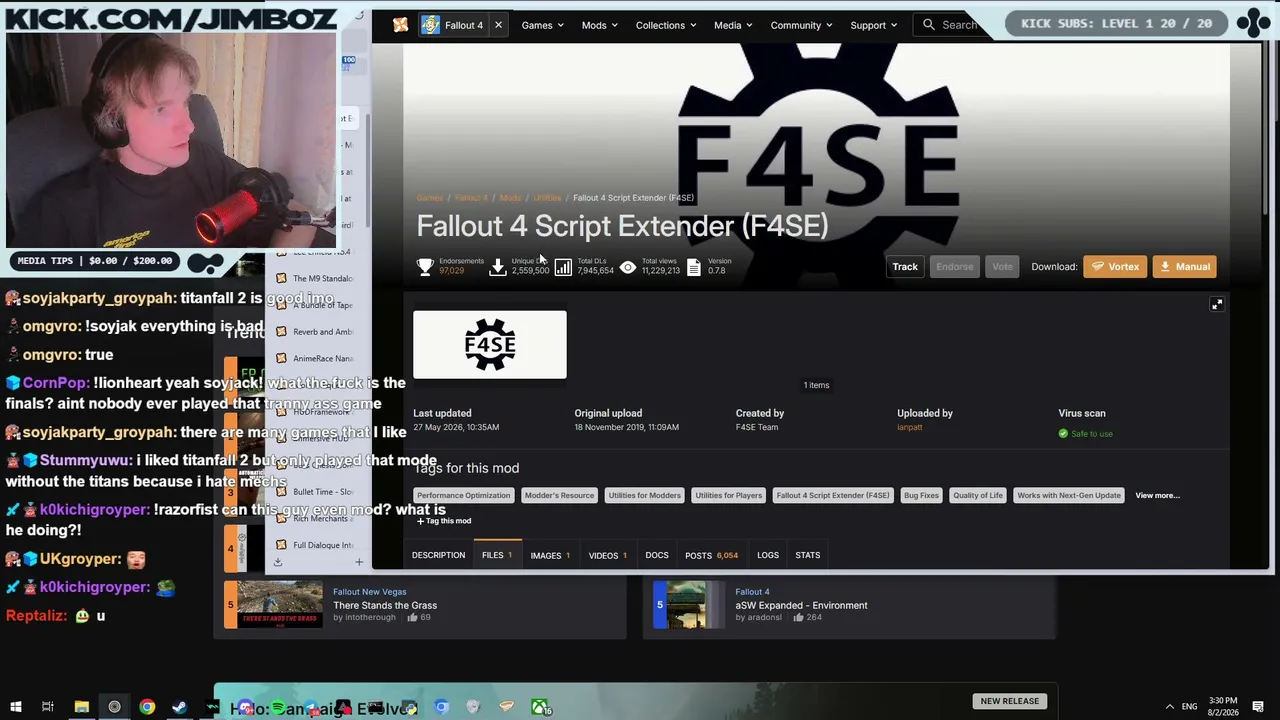This screenshot has width=1280, height=720.
Task: Switch to the Files tab
Action: click(497, 555)
